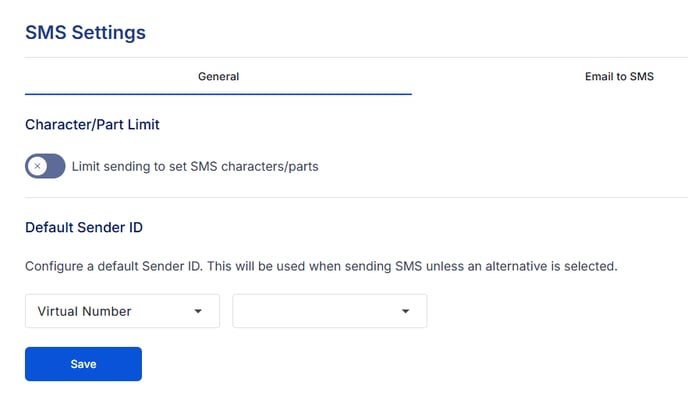Click the dark track of the limit toggle
Image resolution: width=688 pixels, height=396 pixels.
[56, 166]
